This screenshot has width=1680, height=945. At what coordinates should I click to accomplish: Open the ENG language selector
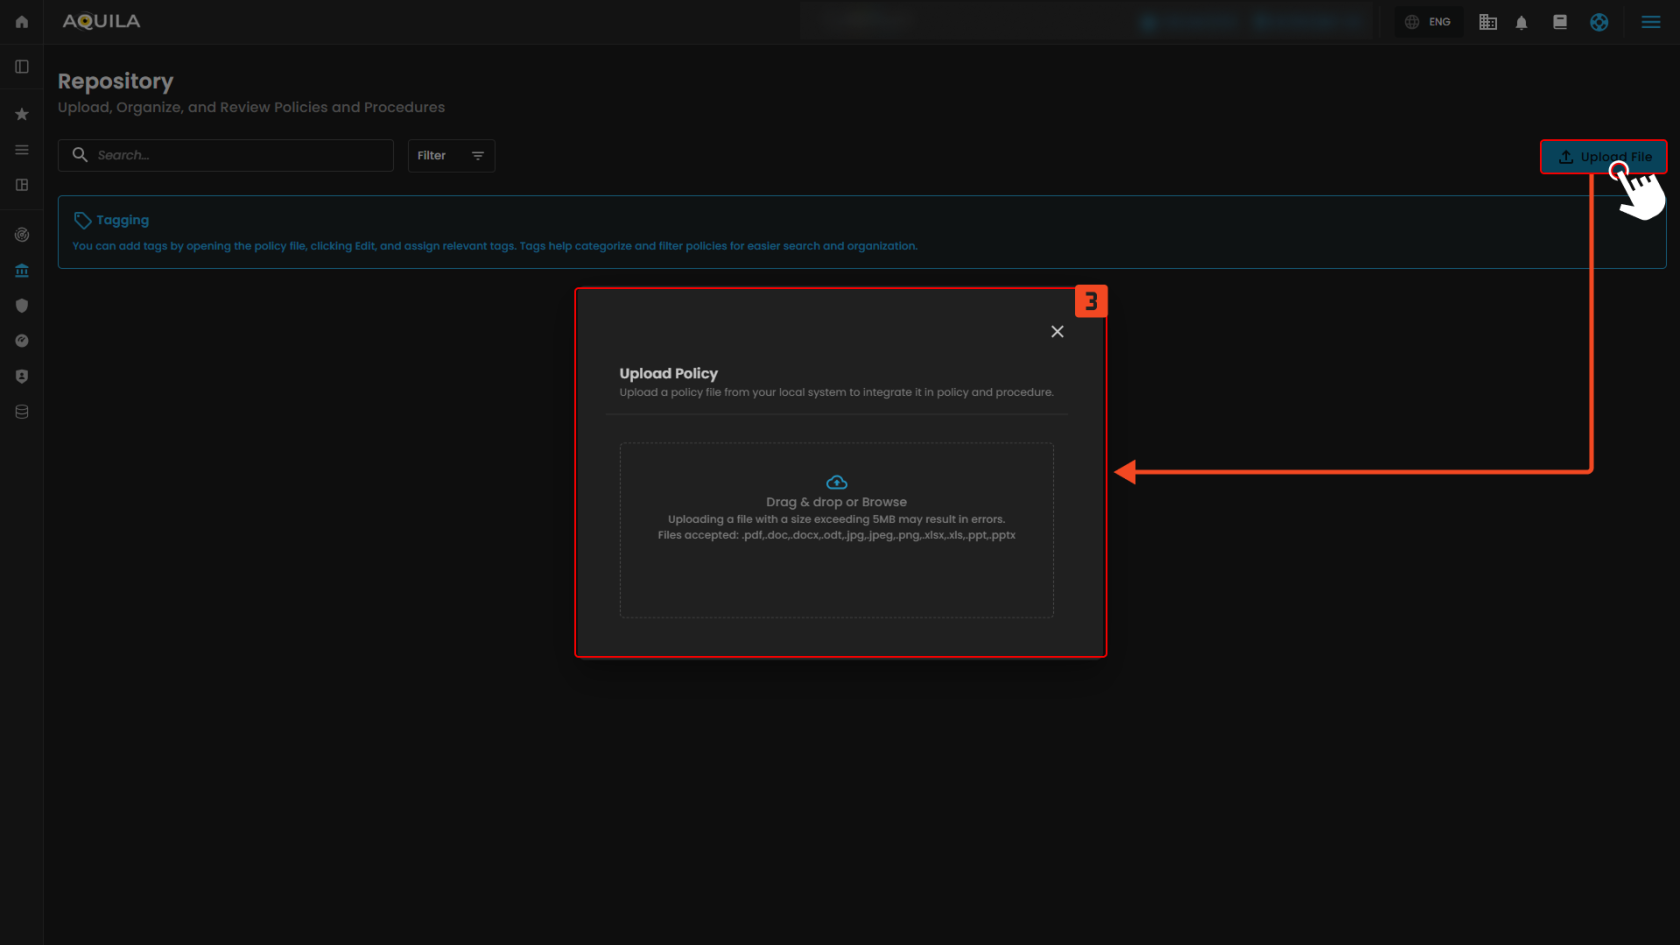coord(1428,22)
